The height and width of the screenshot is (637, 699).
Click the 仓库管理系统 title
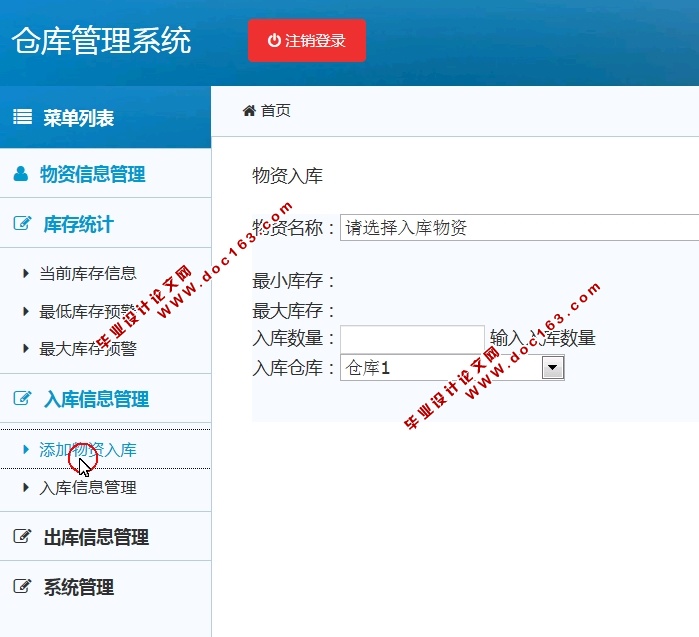pyautogui.click(x=102, y=40)
